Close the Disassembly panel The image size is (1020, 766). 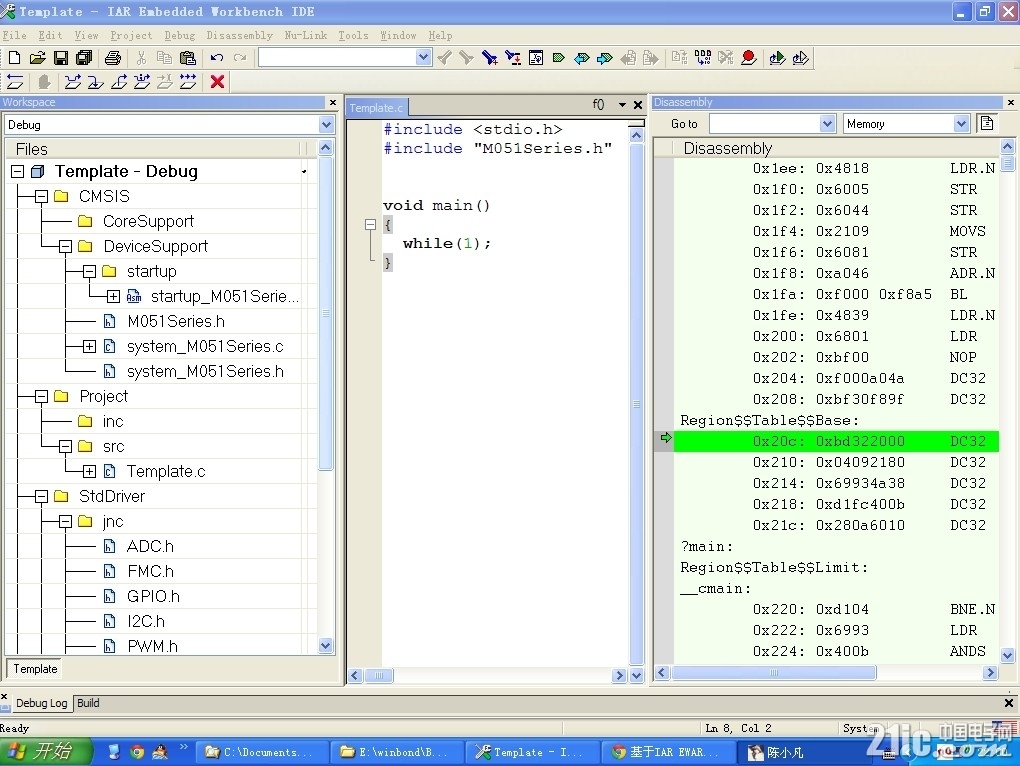tap(1011, 102)
